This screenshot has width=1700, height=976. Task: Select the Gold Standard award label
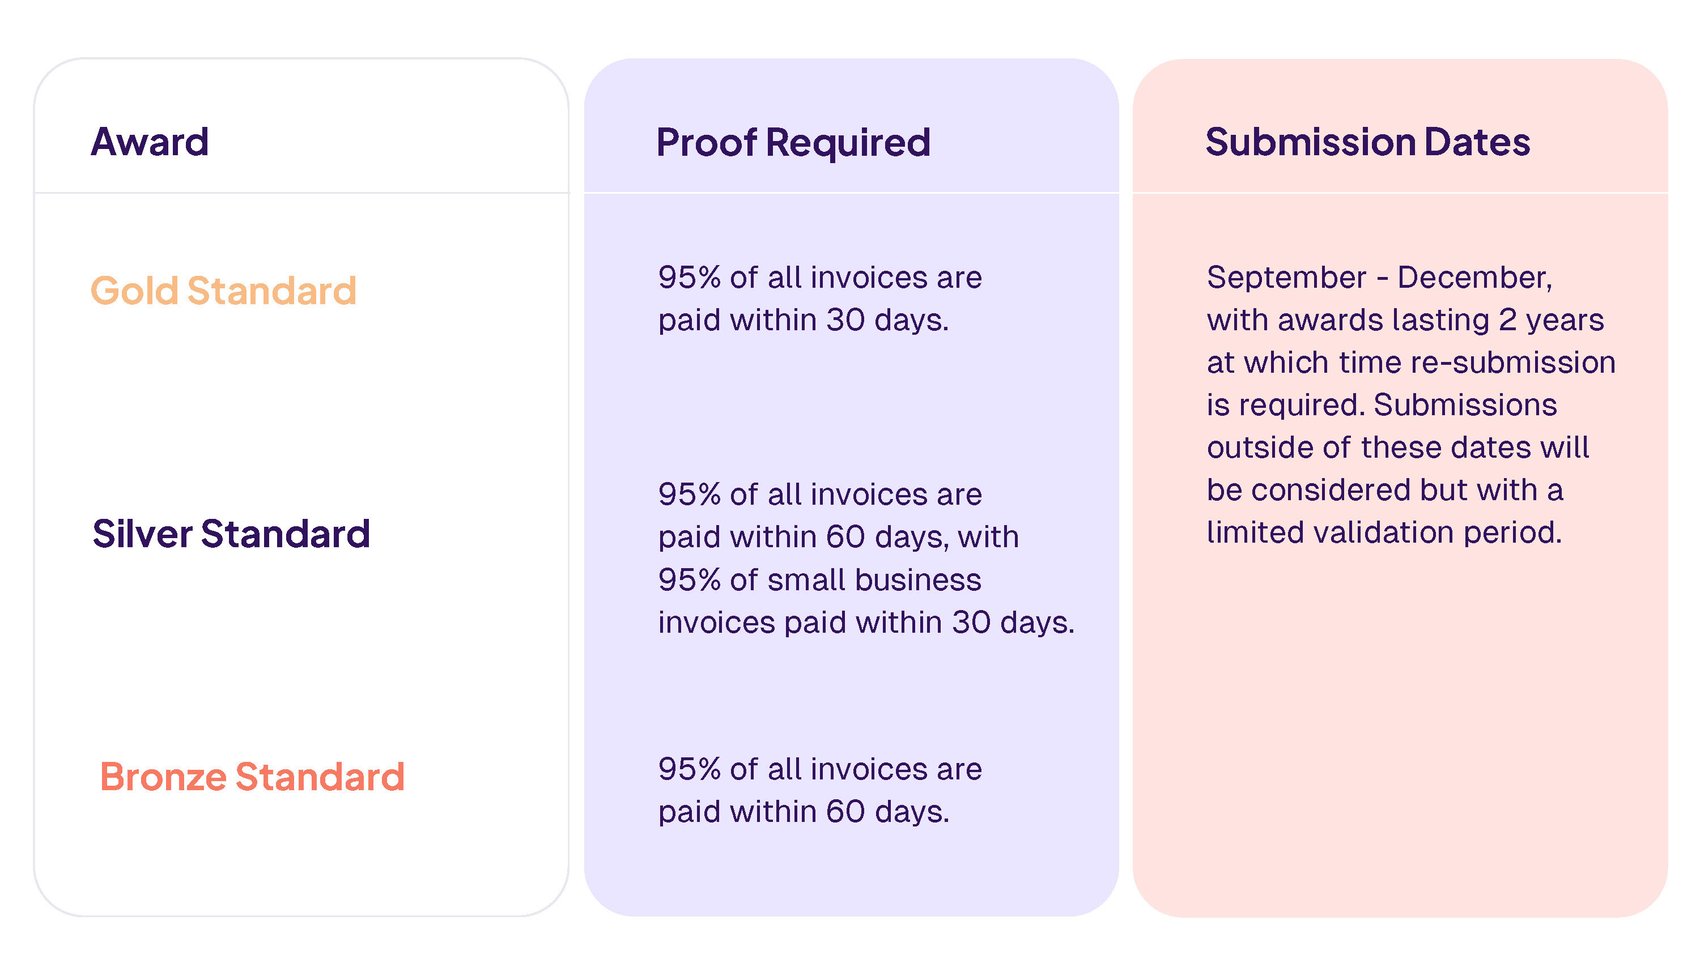223,291
